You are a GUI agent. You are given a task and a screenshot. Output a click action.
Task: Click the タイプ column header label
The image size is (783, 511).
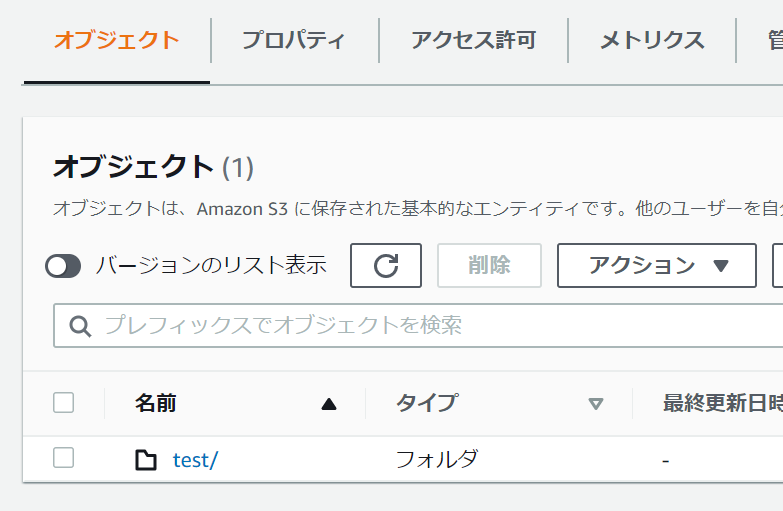(427, 403)
